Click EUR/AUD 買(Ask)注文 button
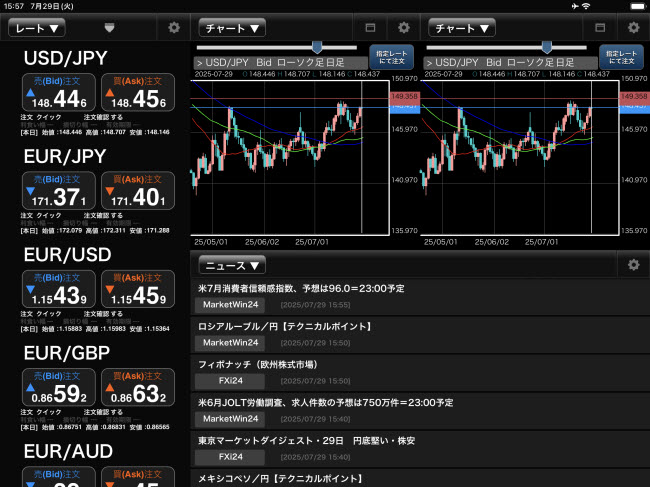650x487 pixels. coord(138,477)
